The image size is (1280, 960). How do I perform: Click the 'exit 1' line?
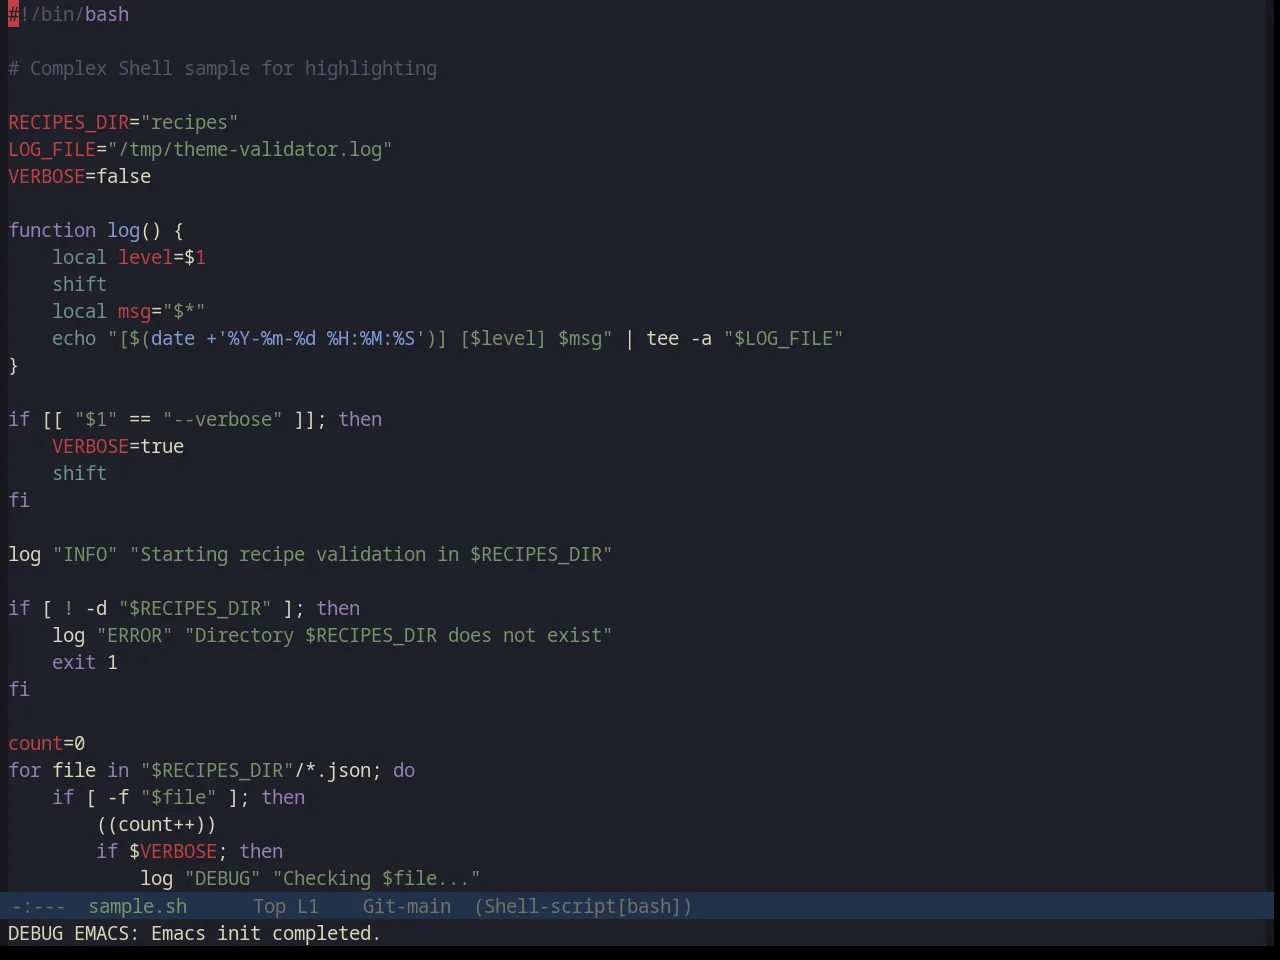[85, 662]
